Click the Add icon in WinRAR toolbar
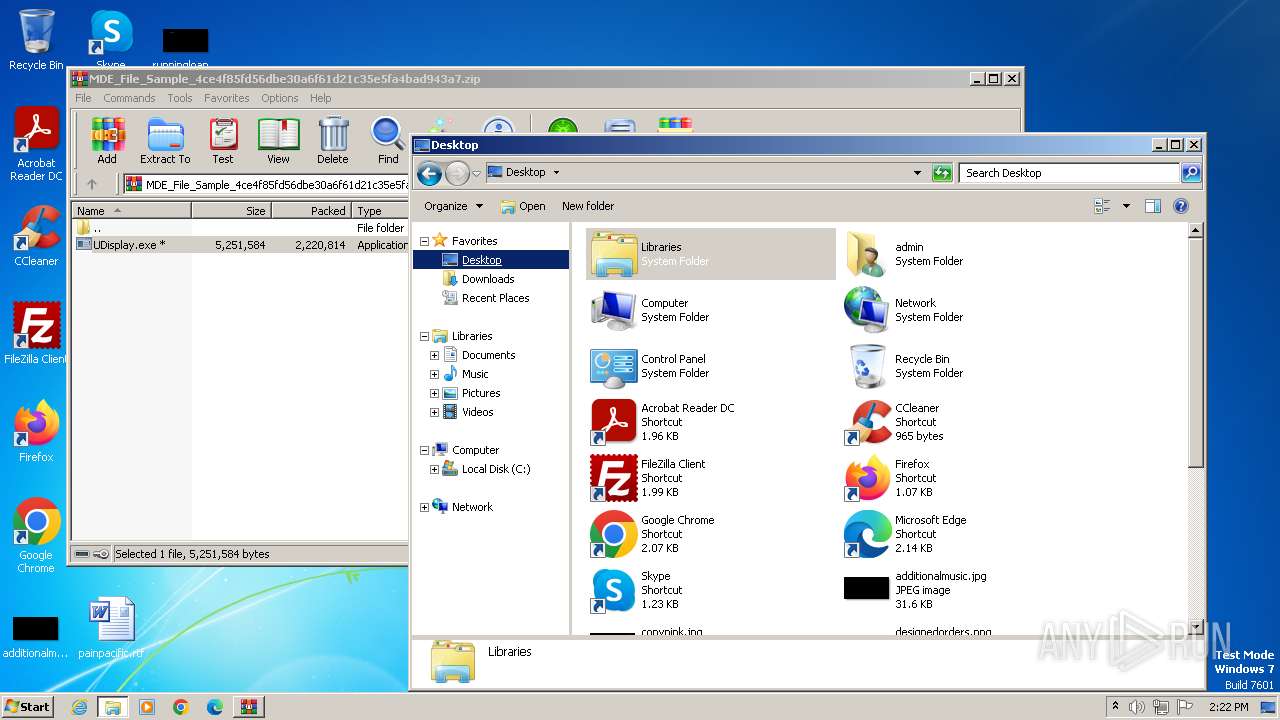The height and width of the screenshot is (720, 1280). pos(107,140)
